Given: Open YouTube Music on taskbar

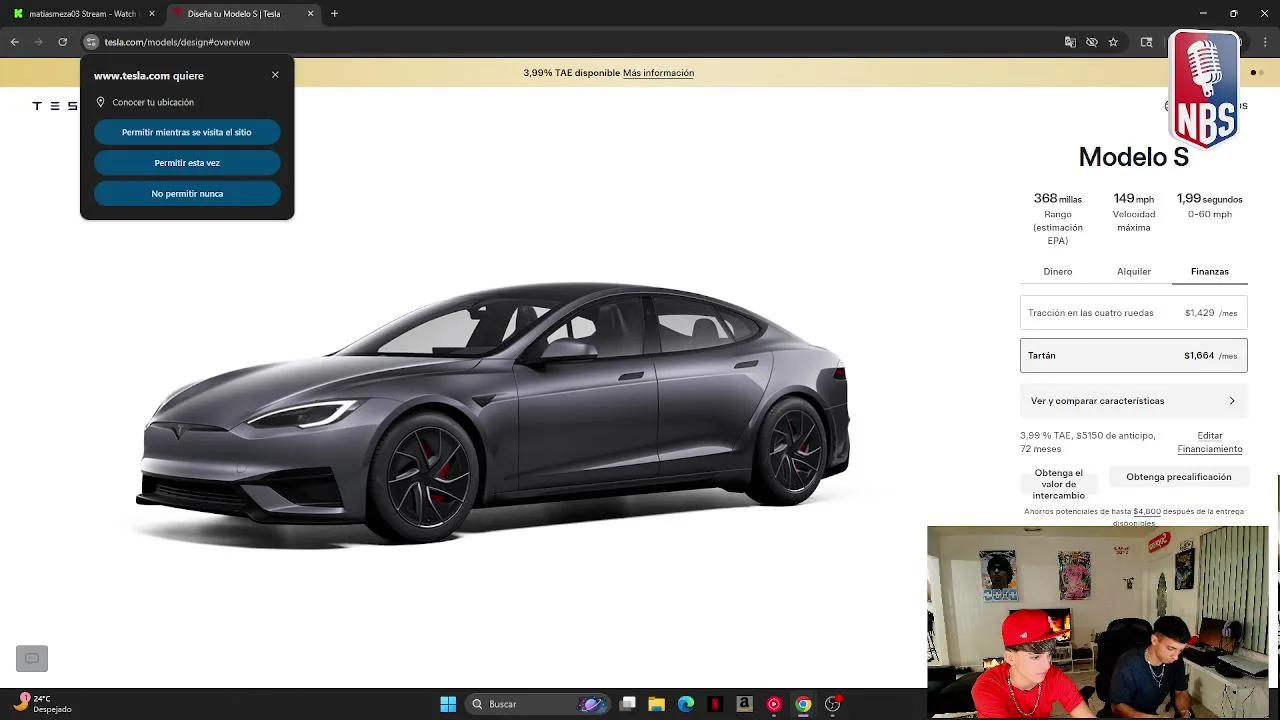Looking at the screenshot, I should 774,704.
